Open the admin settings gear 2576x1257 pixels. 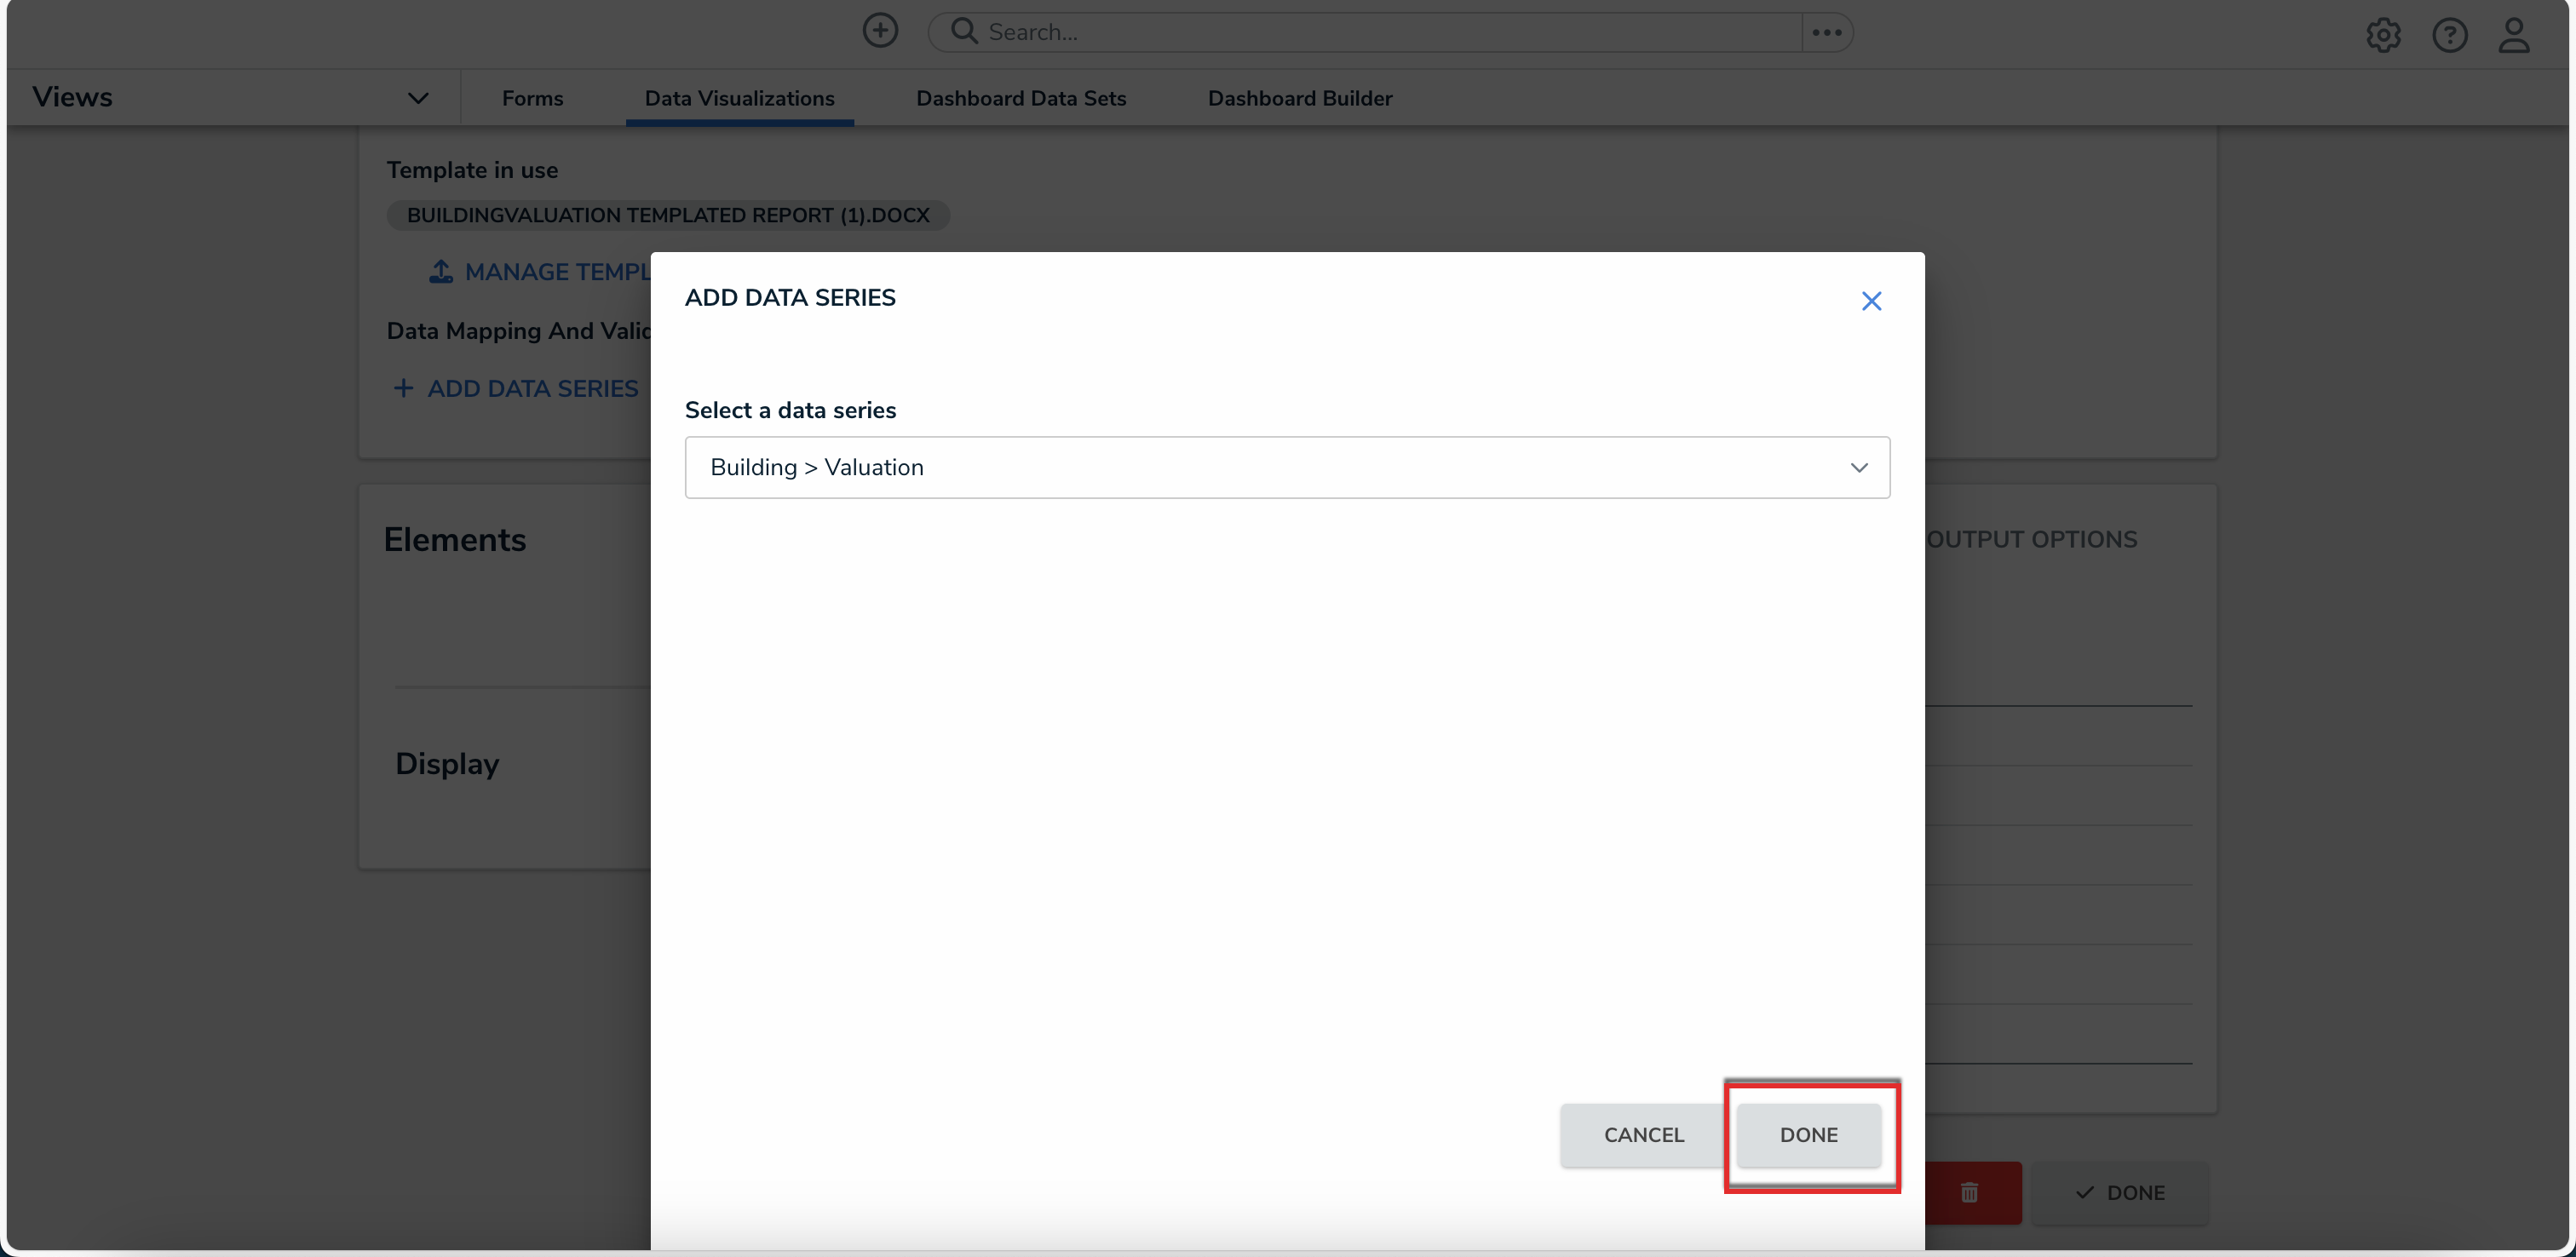2383,35
